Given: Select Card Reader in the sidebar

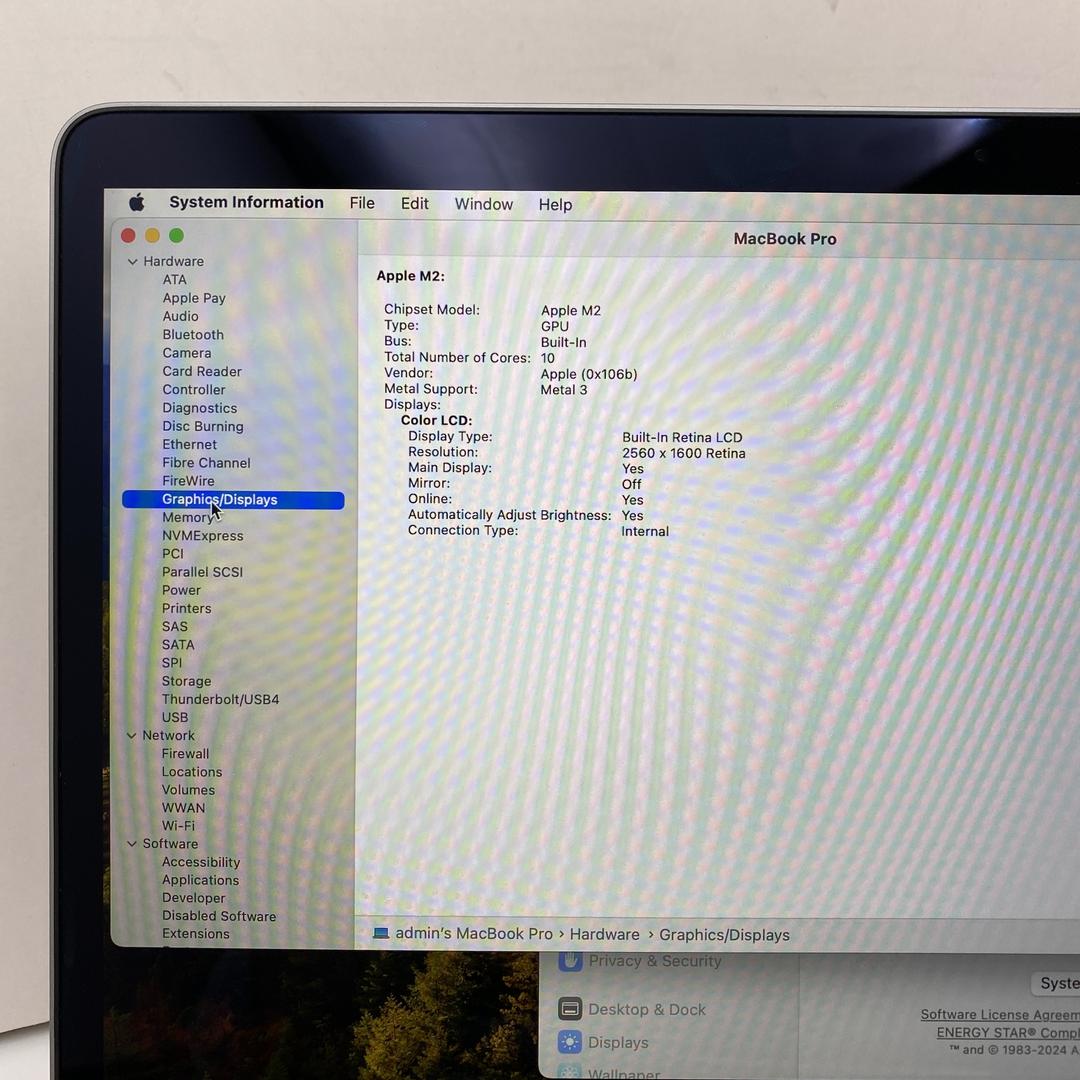Looking at the screenshot, I should tap(202, 371).
